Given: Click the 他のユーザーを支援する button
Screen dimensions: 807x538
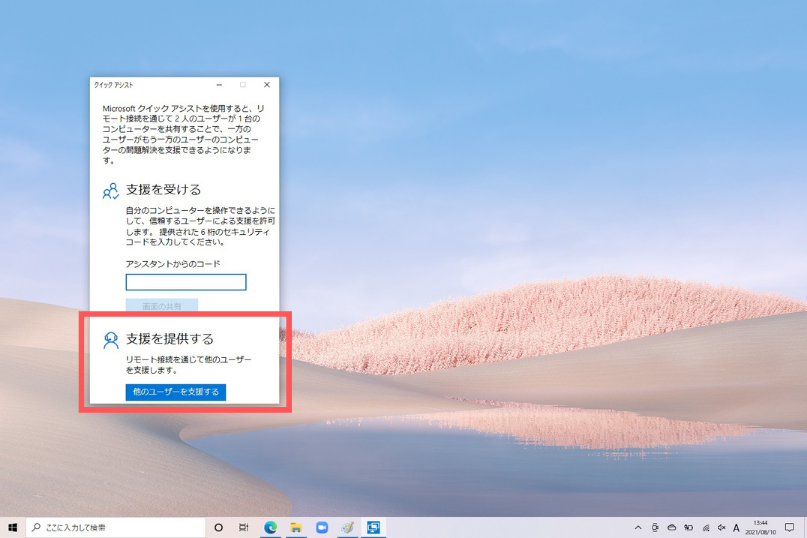Looking at the screenshot, I should tap(176, 392).
